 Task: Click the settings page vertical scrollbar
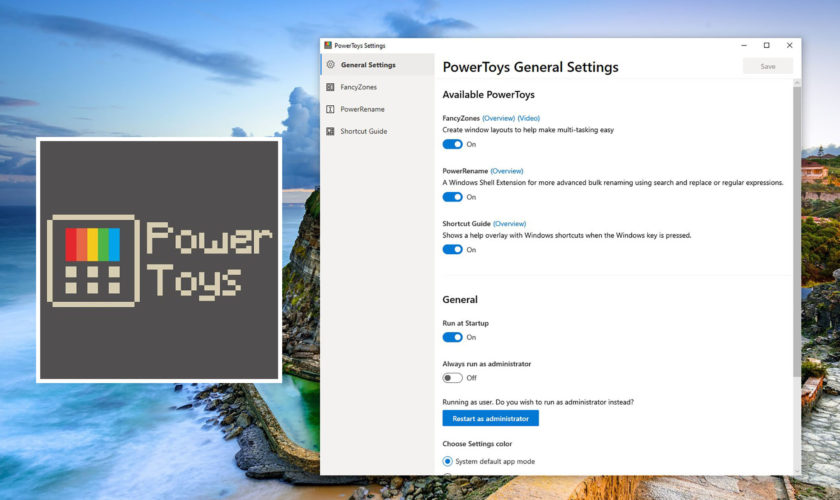pos(796,230)
